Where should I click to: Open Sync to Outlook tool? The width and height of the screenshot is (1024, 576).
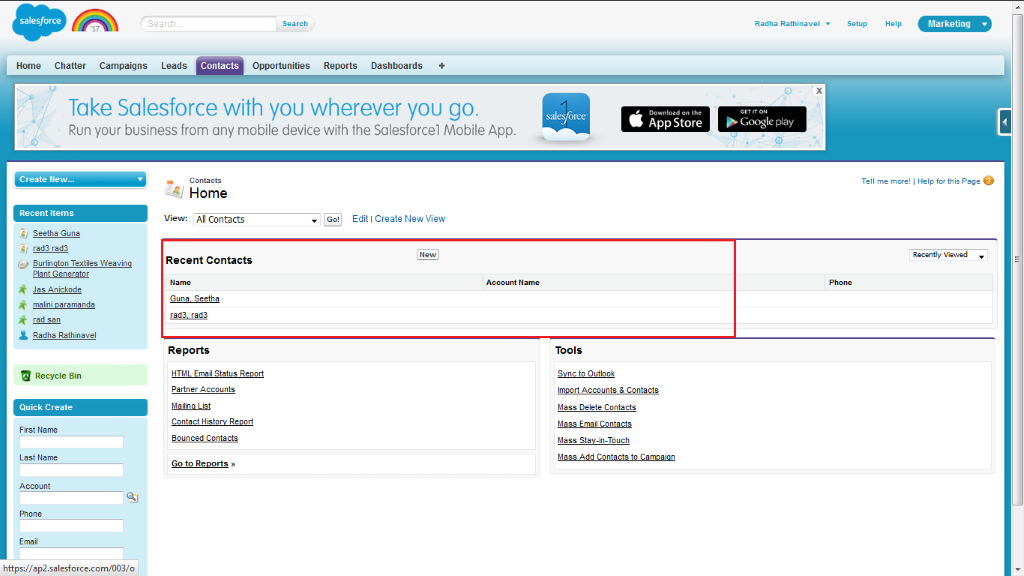pyautogui.click(x=586, y=374)
